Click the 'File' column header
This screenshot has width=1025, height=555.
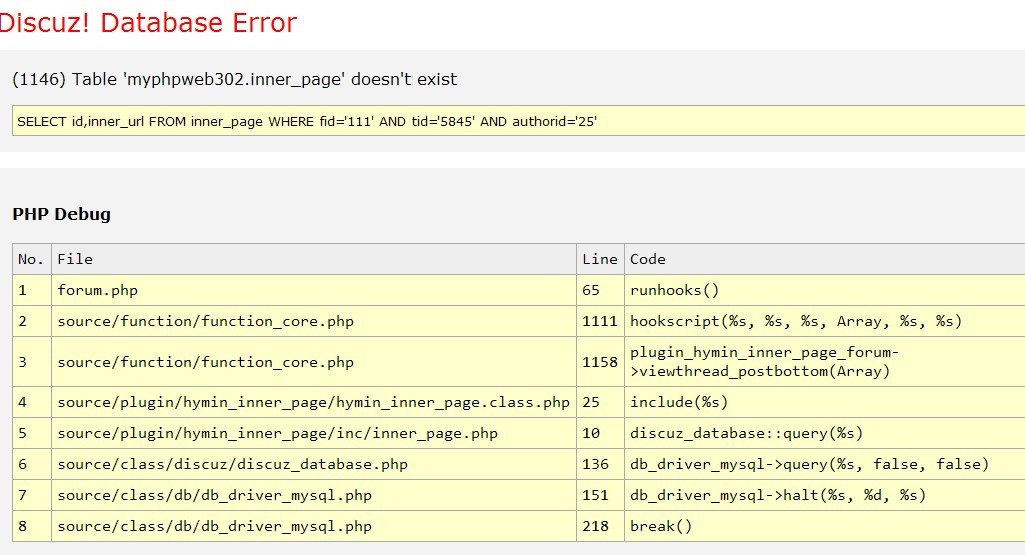click(314, 259)
